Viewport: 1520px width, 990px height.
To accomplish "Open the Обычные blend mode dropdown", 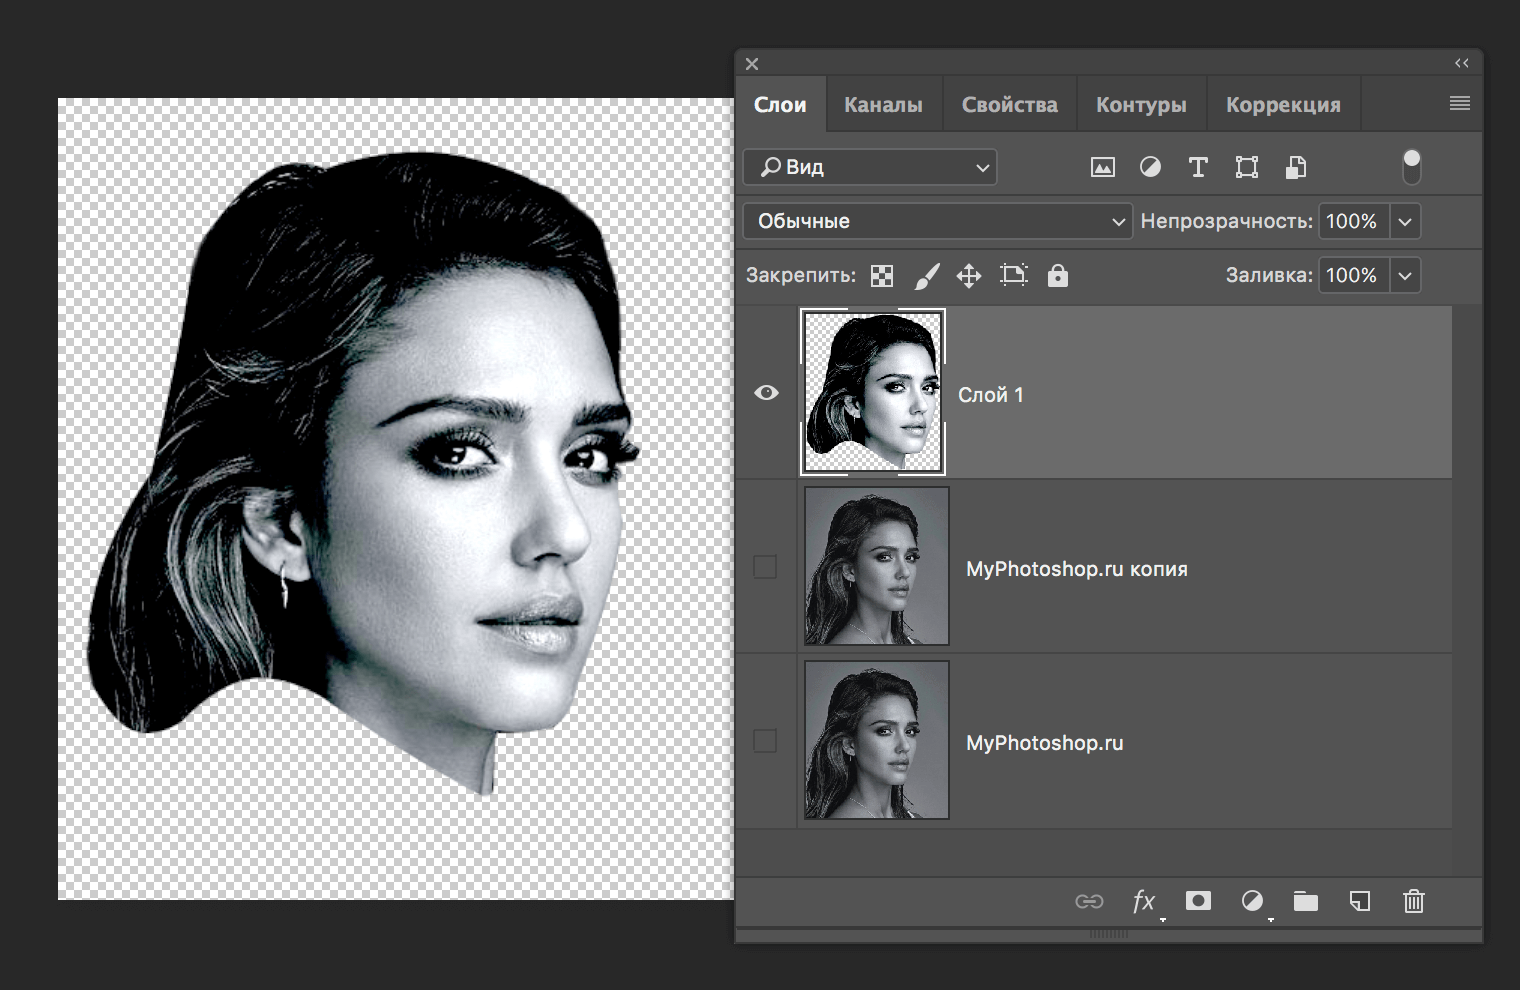I will click(x=937, y=221).
